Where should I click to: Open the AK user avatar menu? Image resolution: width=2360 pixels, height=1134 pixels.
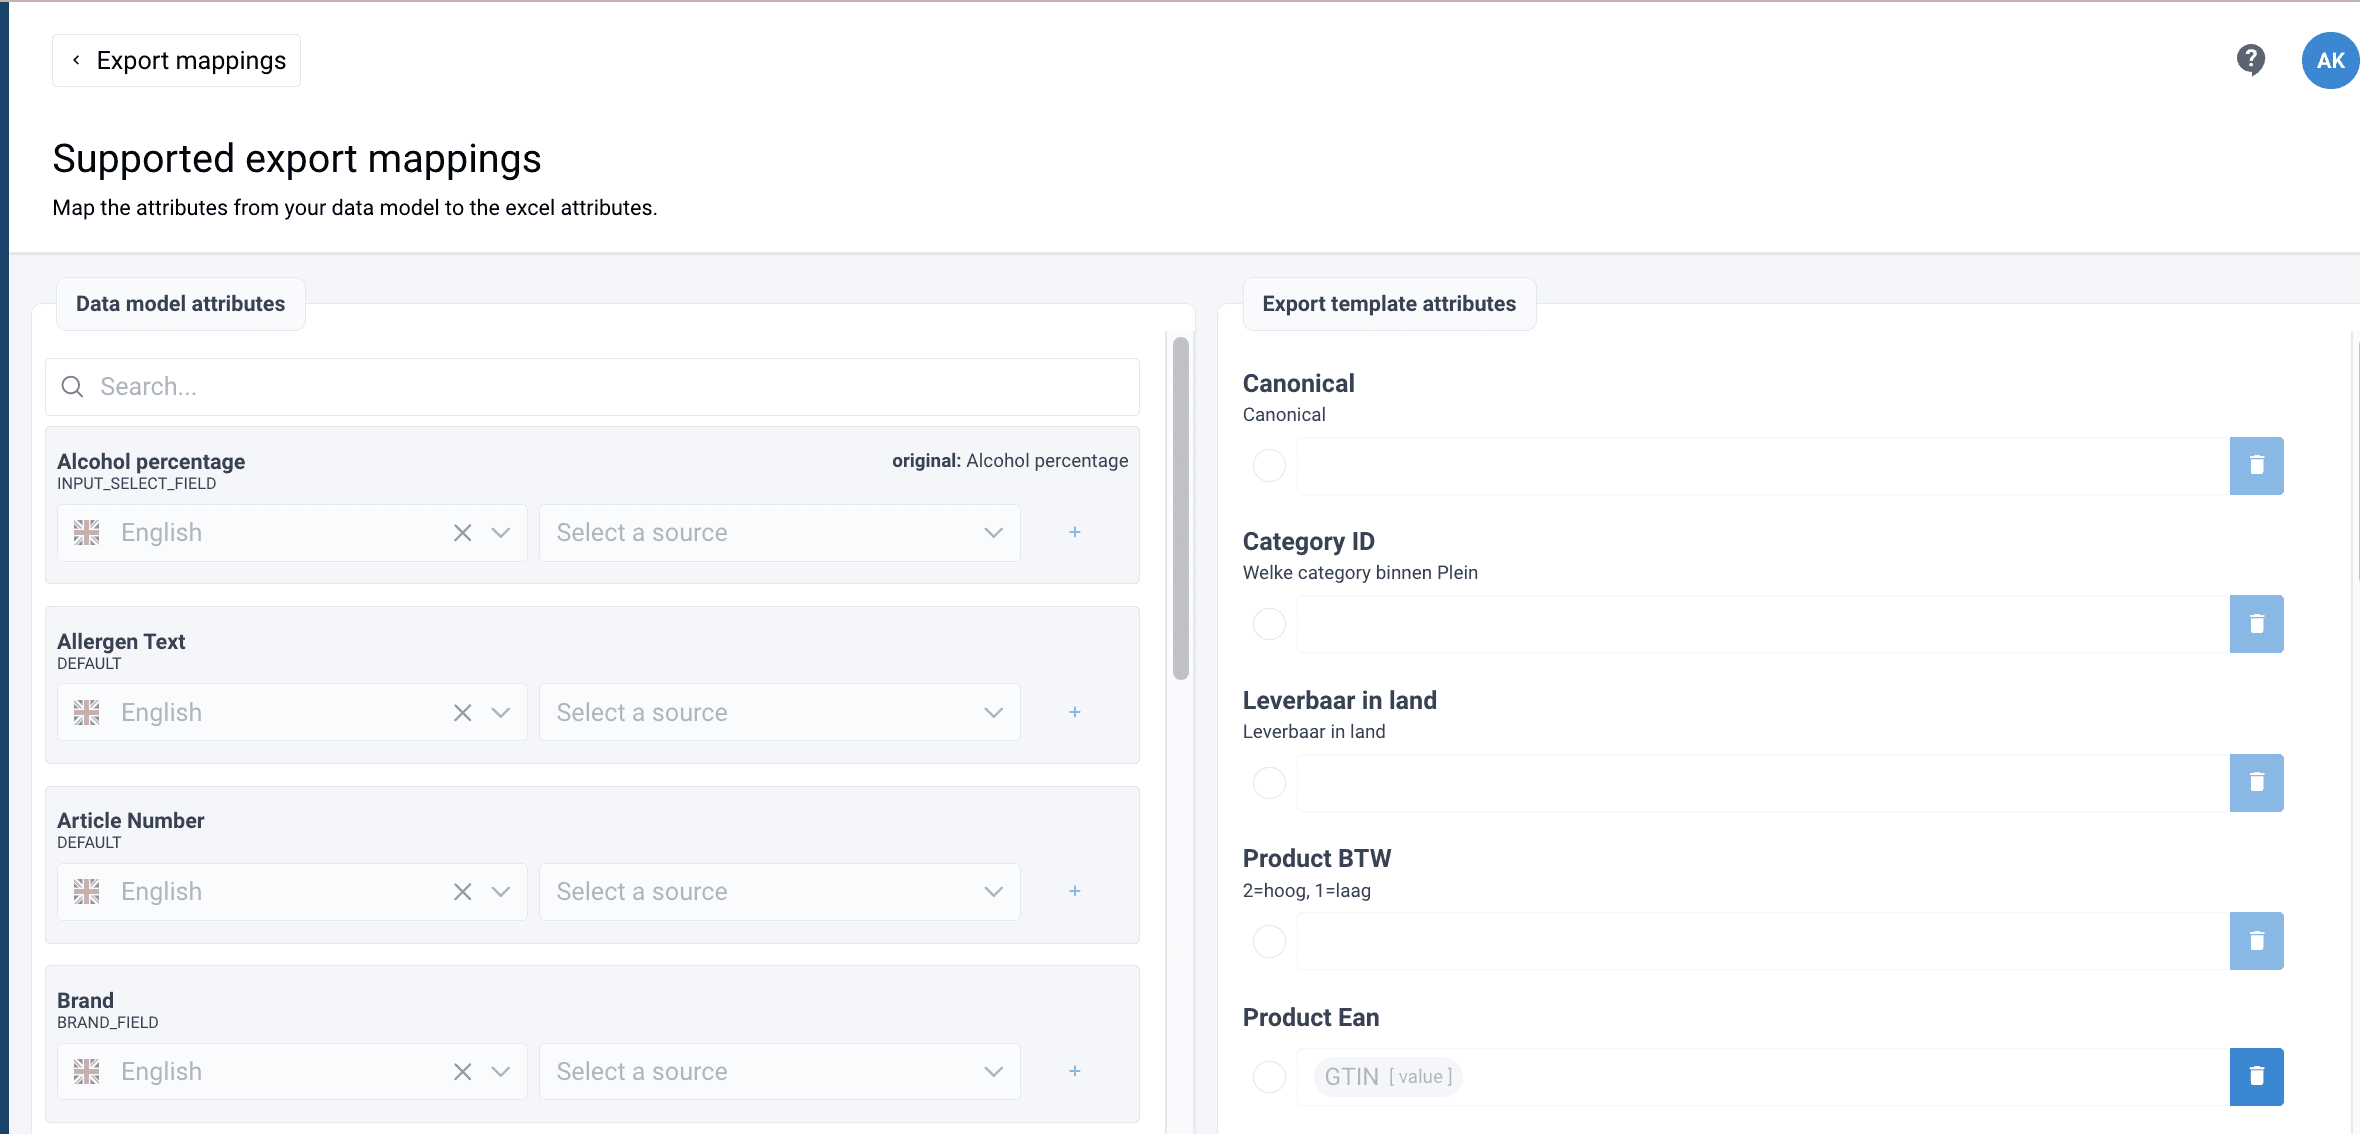[x=2329, y=60]
